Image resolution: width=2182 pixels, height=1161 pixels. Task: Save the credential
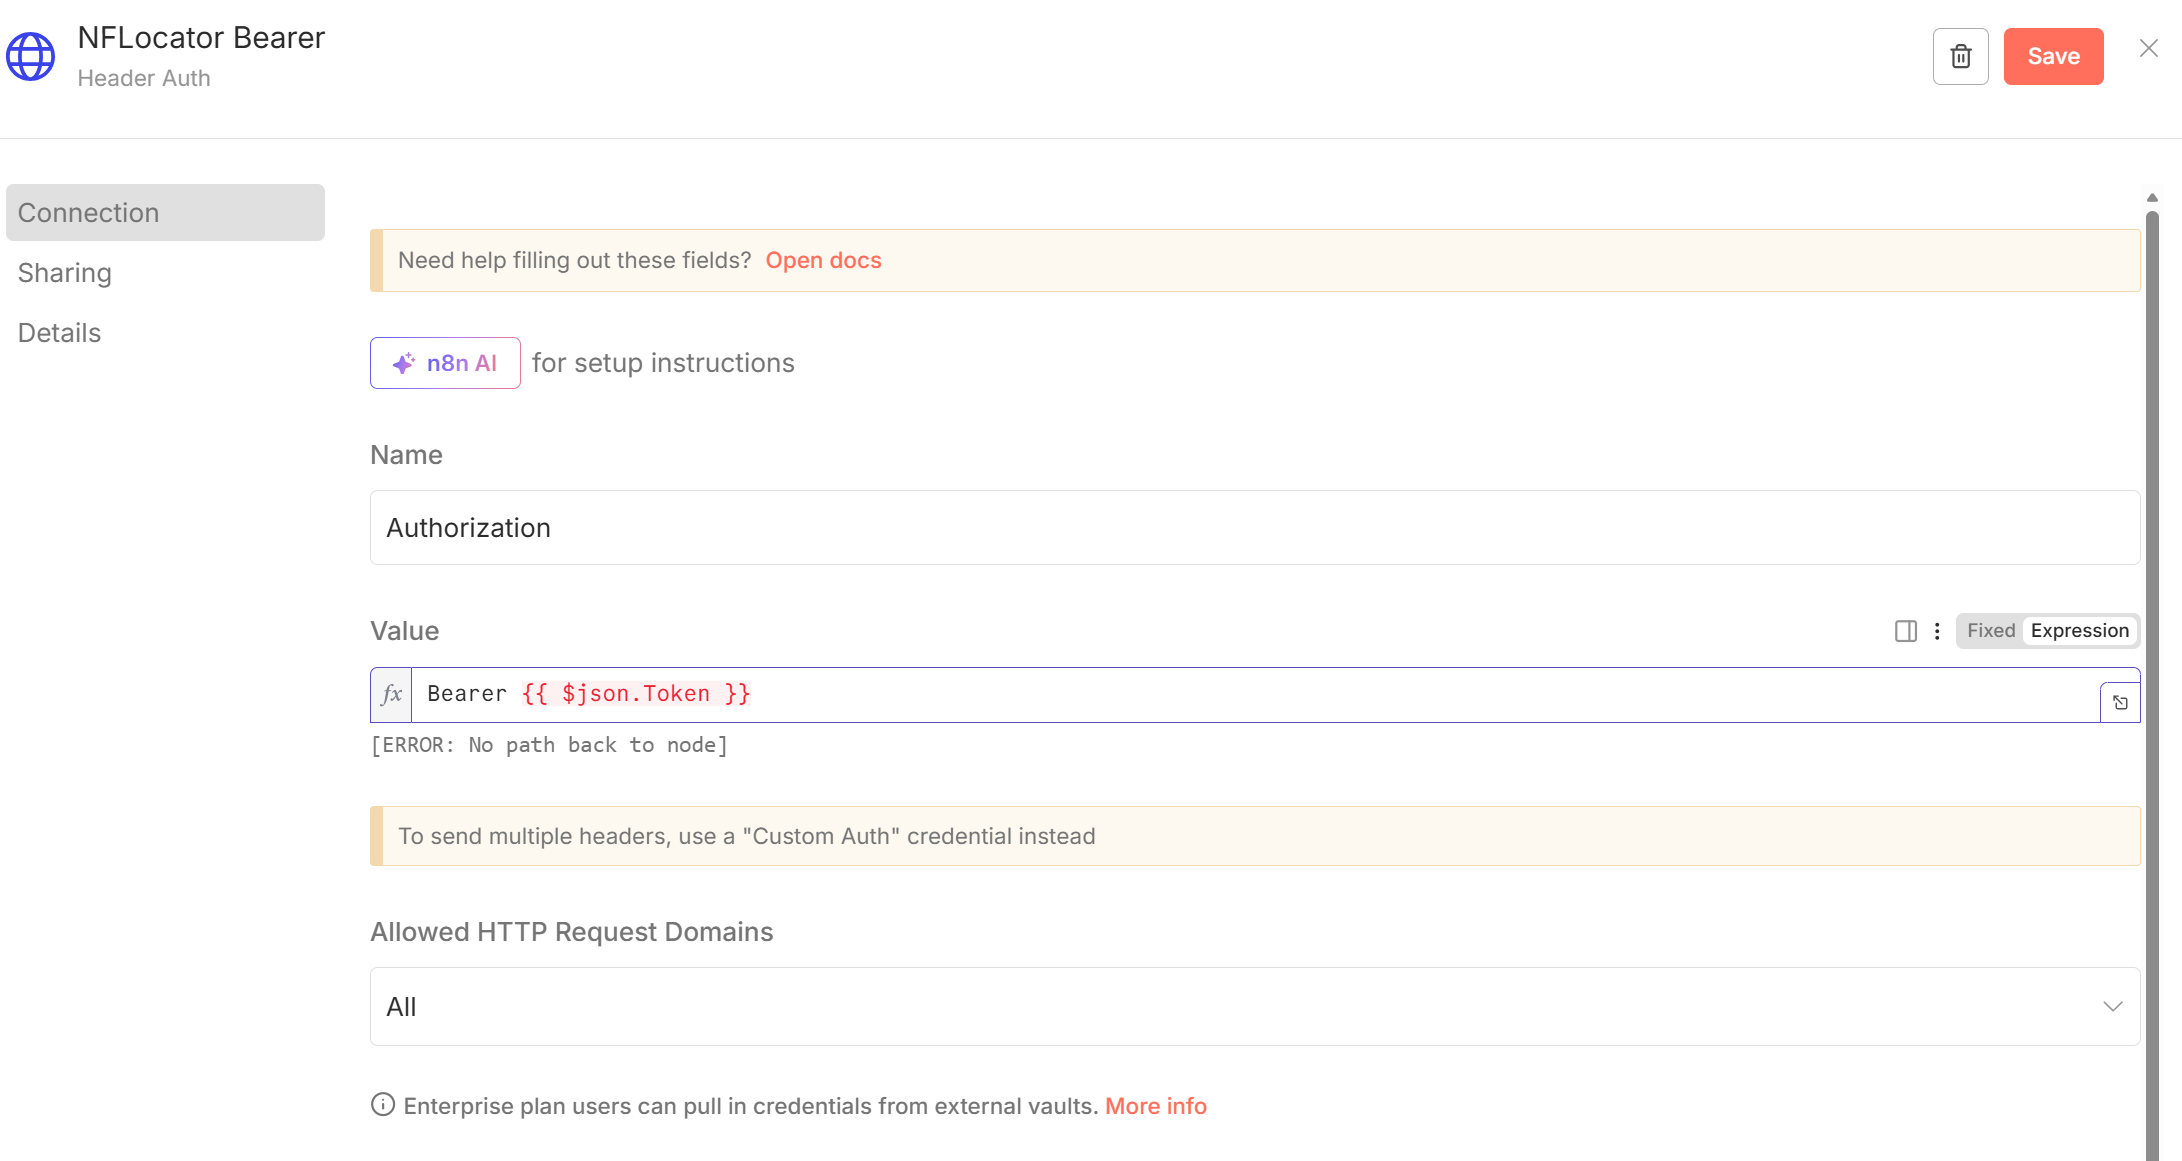[x=2053, y=57]
